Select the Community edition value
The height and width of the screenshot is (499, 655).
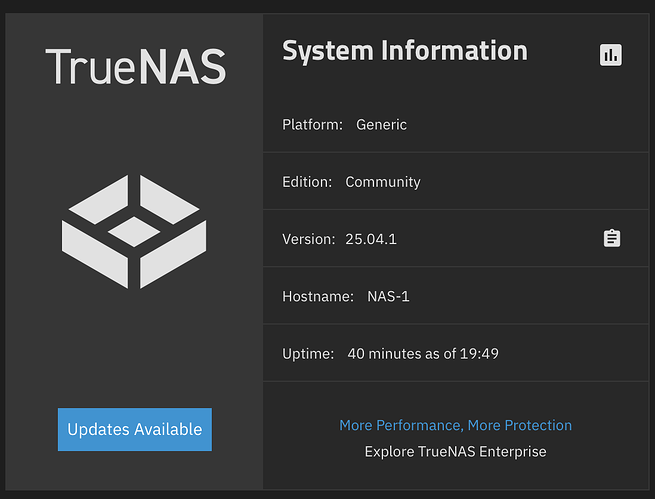coord(382,182)
